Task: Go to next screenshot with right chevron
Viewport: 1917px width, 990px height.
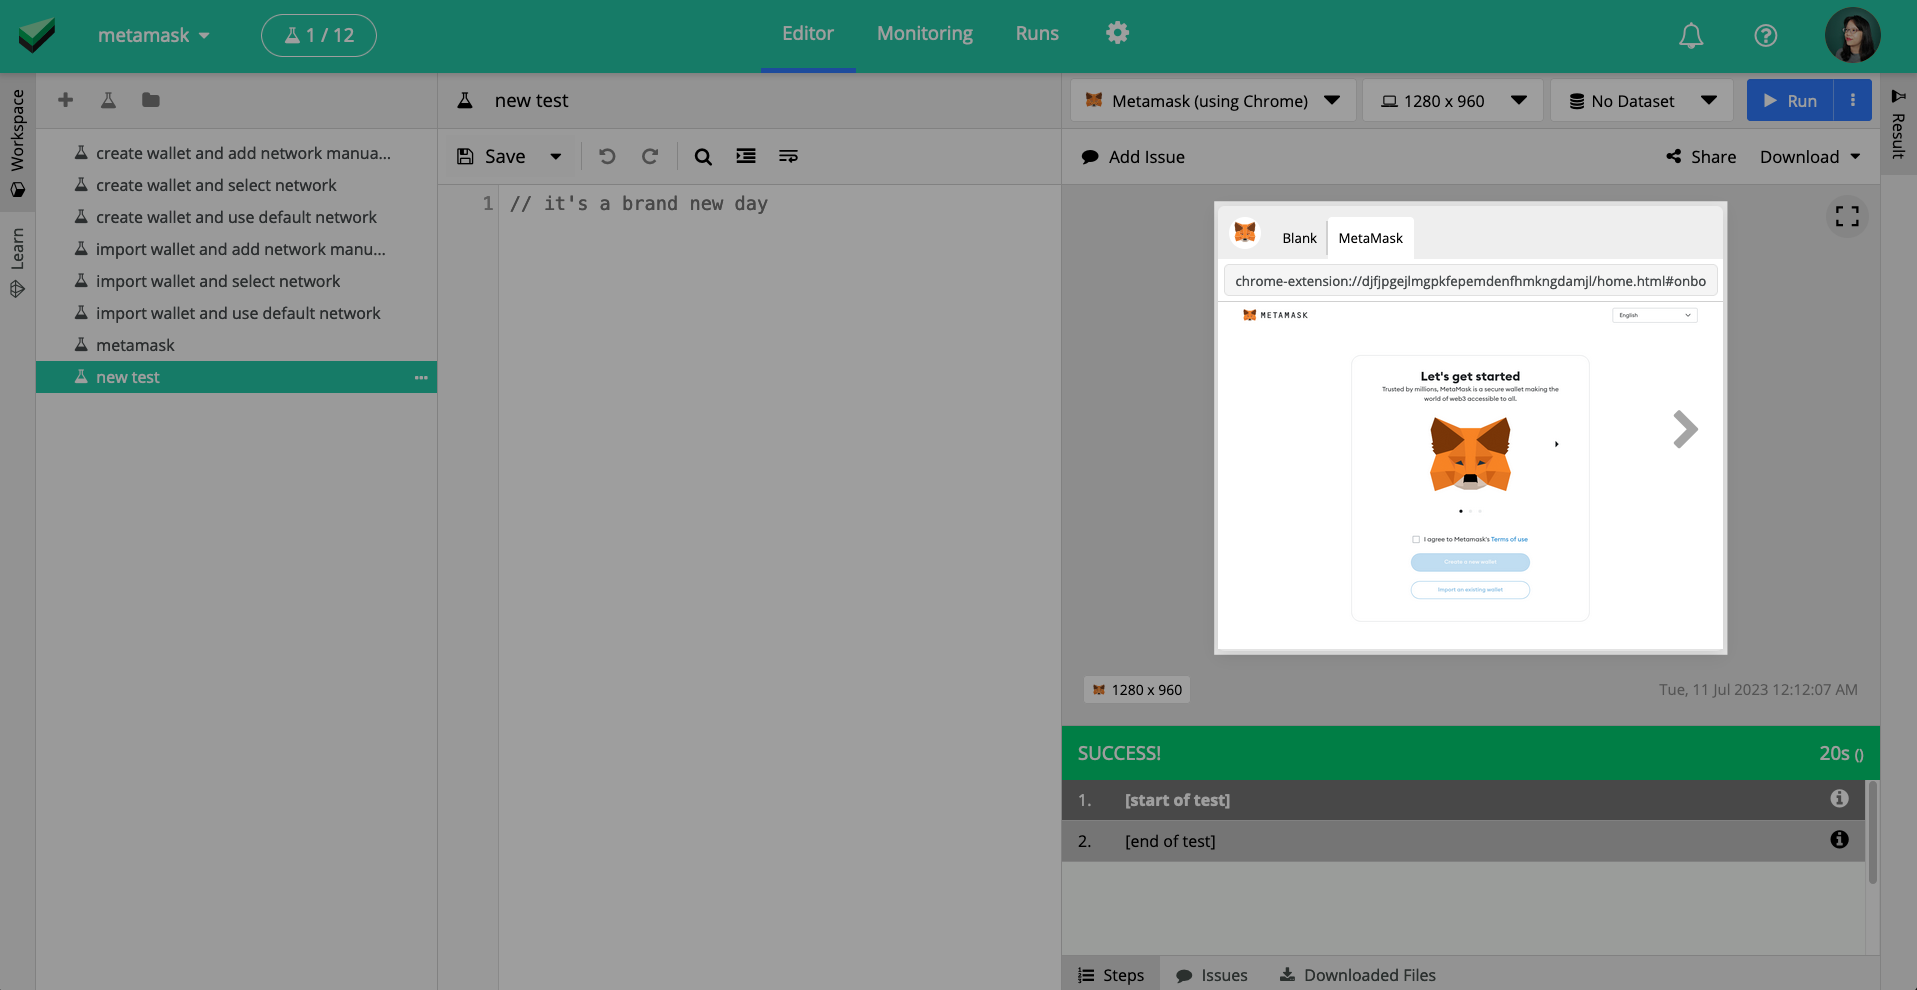Action: pyautogui.click(x=1685, y=430)
